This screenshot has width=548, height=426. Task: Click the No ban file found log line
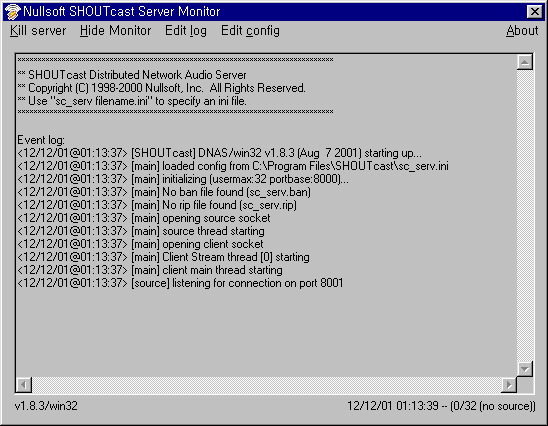[164, 192]
